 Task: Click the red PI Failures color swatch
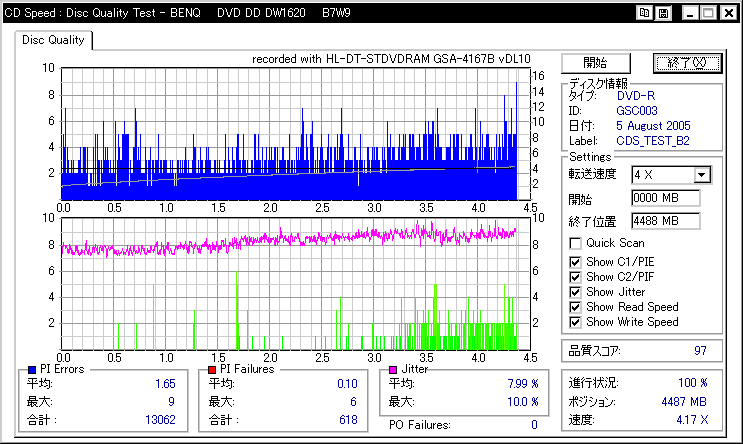[x=212, y=370]
